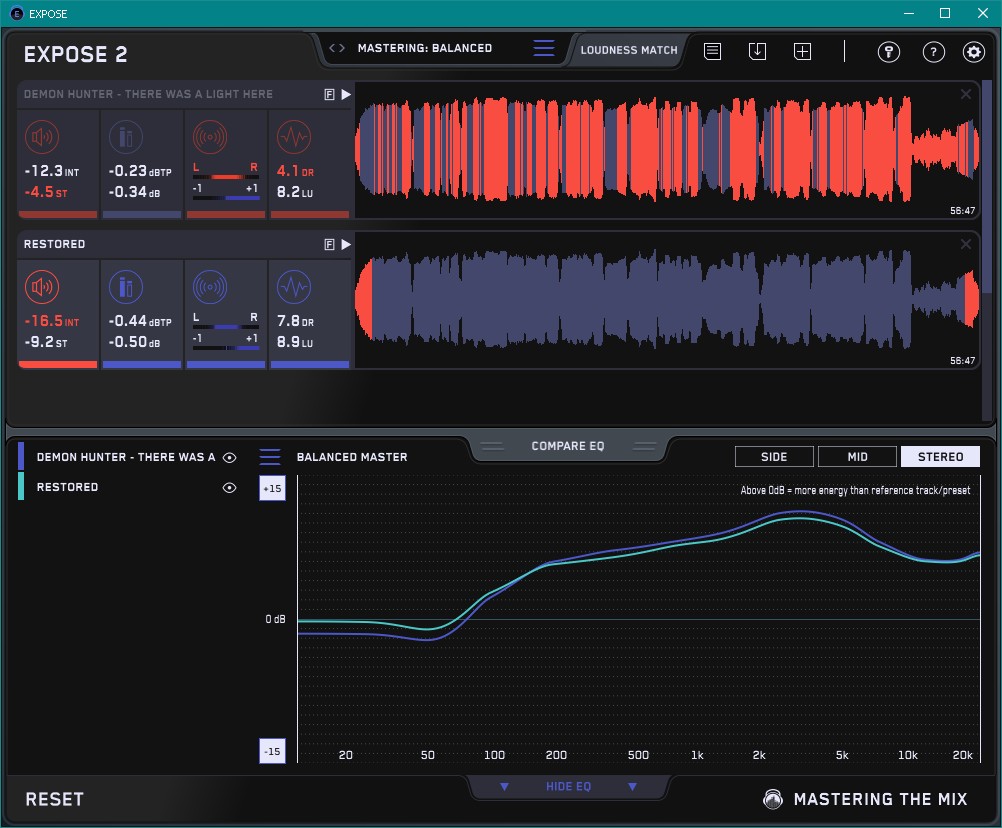Select the Demon Hunter track title
Screen dimensions: 1002x828
click(148, 94)
